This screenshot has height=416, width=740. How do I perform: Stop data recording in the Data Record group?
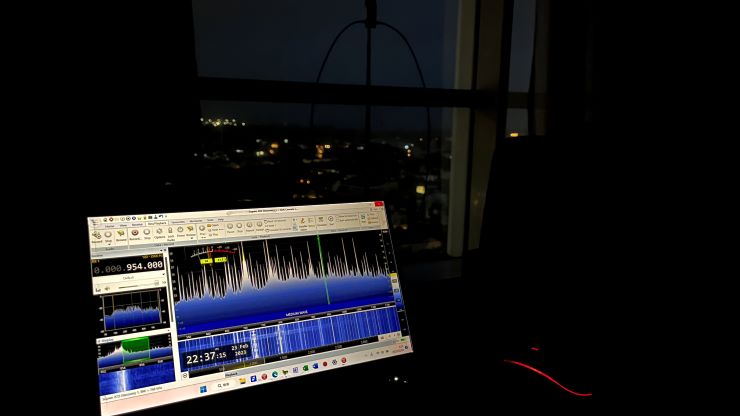tap(147, 232)
